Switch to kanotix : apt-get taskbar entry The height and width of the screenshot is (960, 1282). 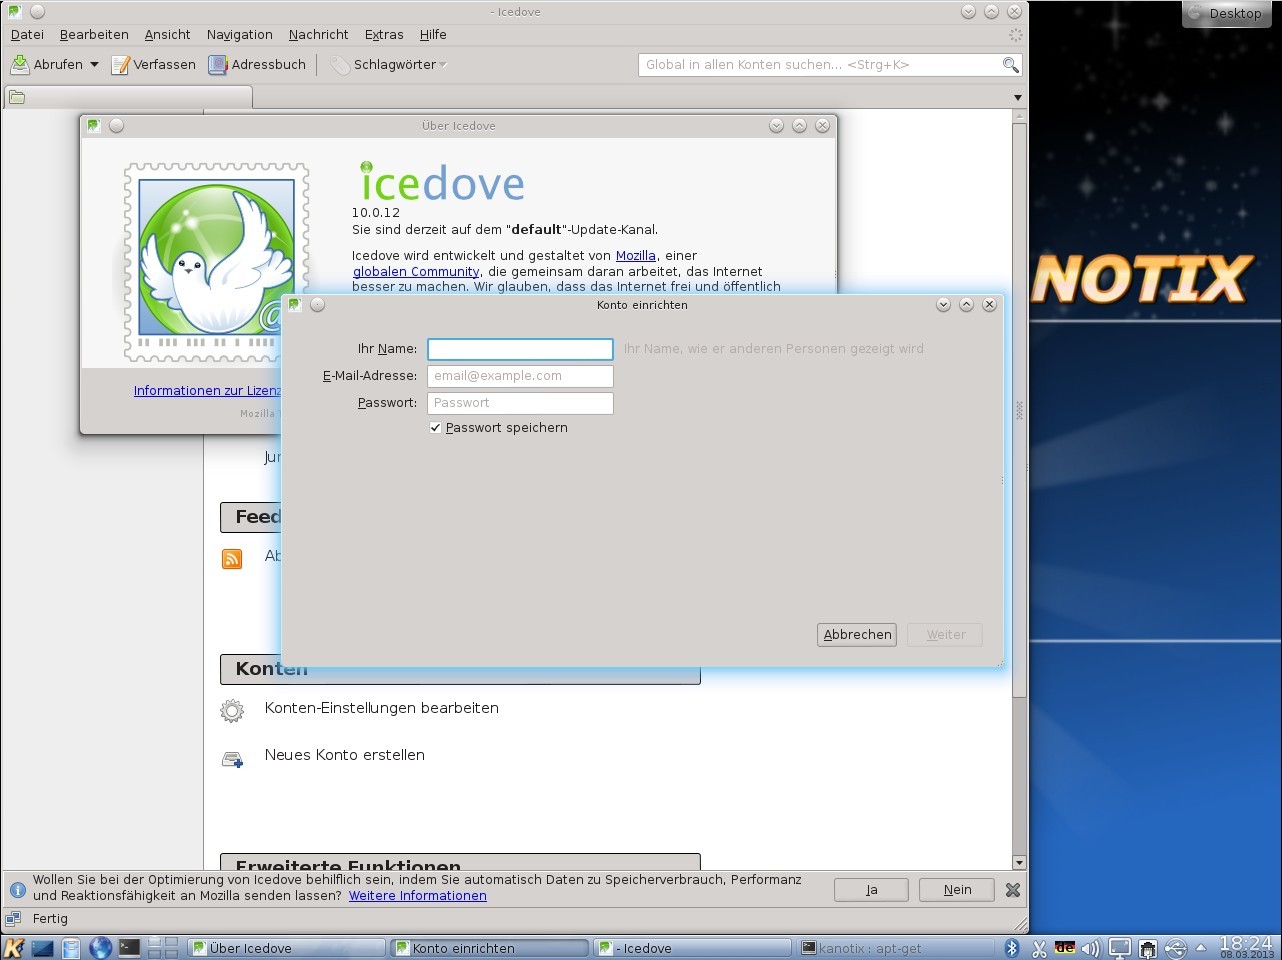896,948
